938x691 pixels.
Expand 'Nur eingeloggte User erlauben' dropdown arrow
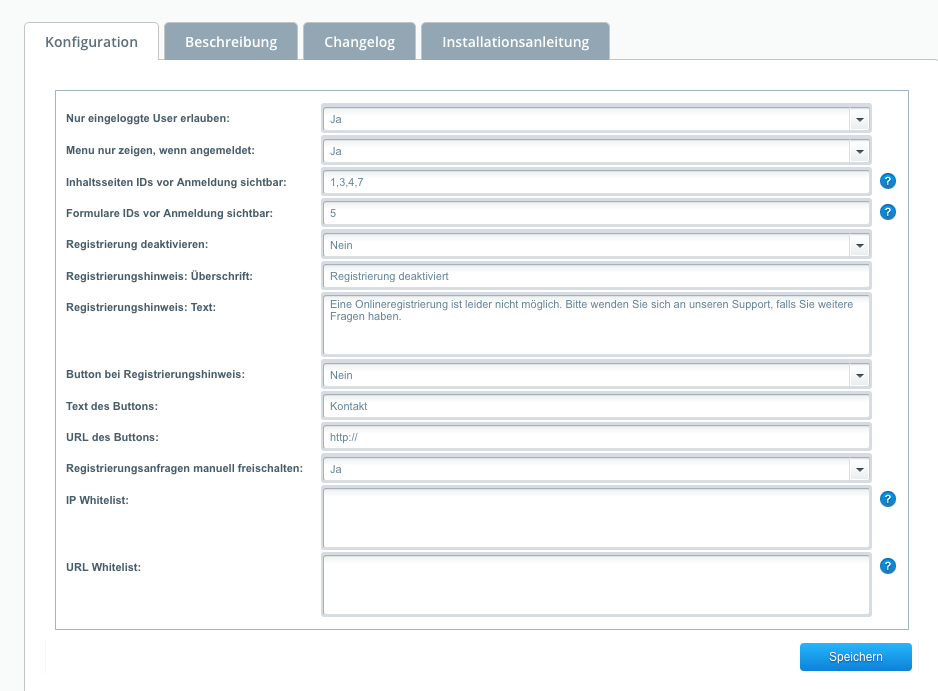[x=860, y=119]
